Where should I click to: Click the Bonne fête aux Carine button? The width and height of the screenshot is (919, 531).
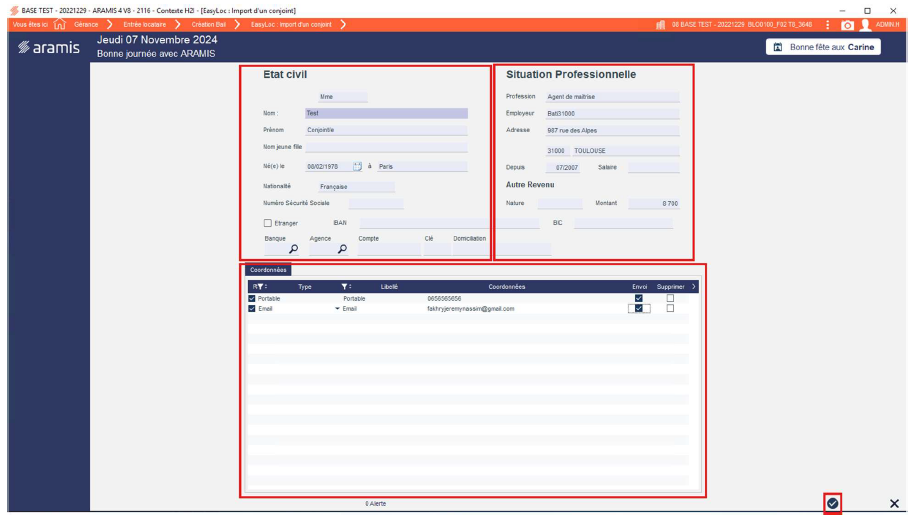pyautogui.click(x=823, y=47)
